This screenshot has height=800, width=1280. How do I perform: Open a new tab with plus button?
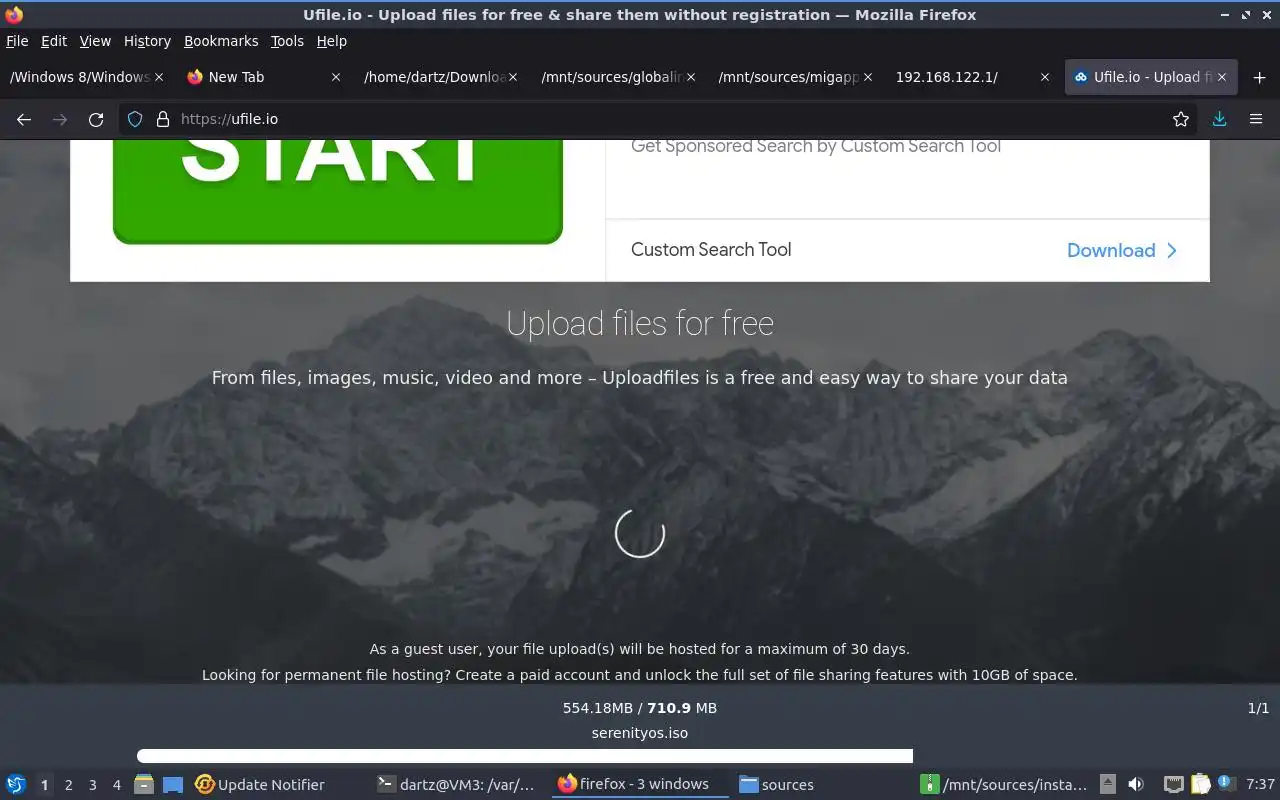tap(1259, 77)
